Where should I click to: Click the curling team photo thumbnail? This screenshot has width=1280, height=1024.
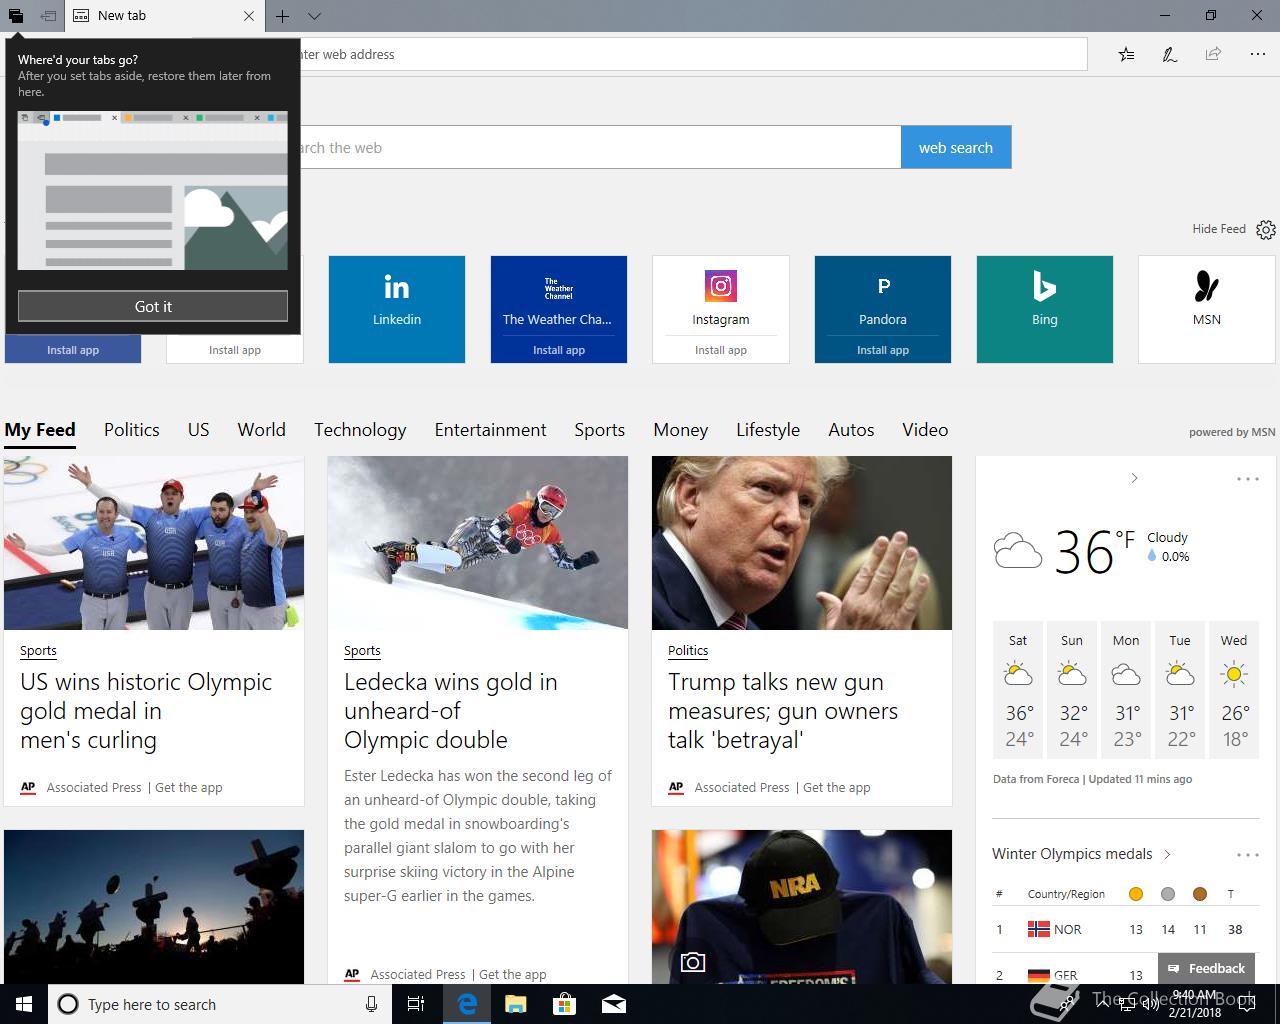[154, 543]
